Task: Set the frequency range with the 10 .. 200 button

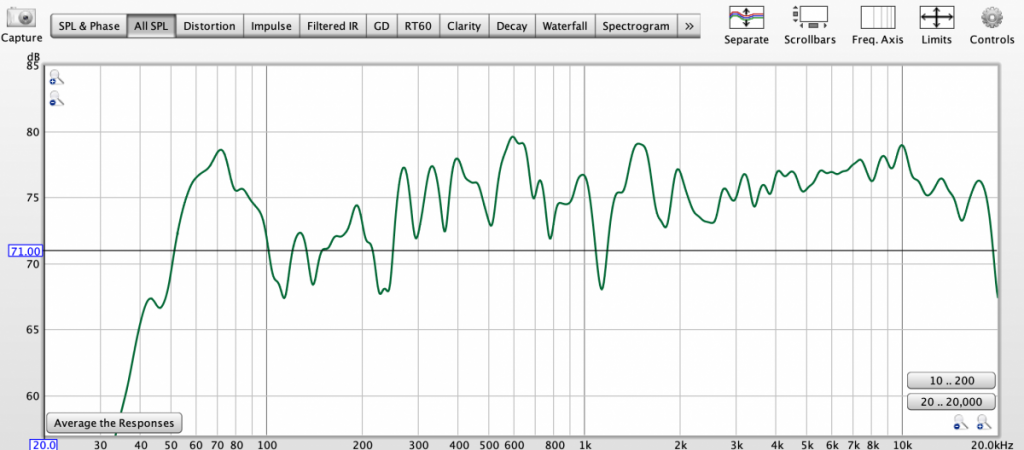Action: [x=951, y=381]
